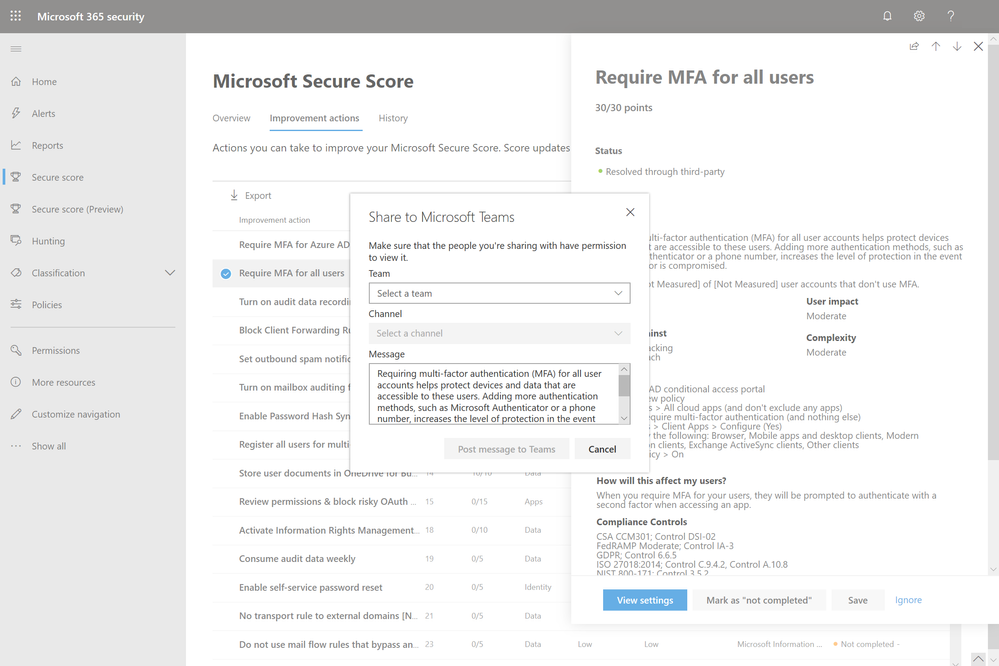Viewport: 999px width, 666px height.
Task: Select Do not use mail flow rules row
Action: 580,645
